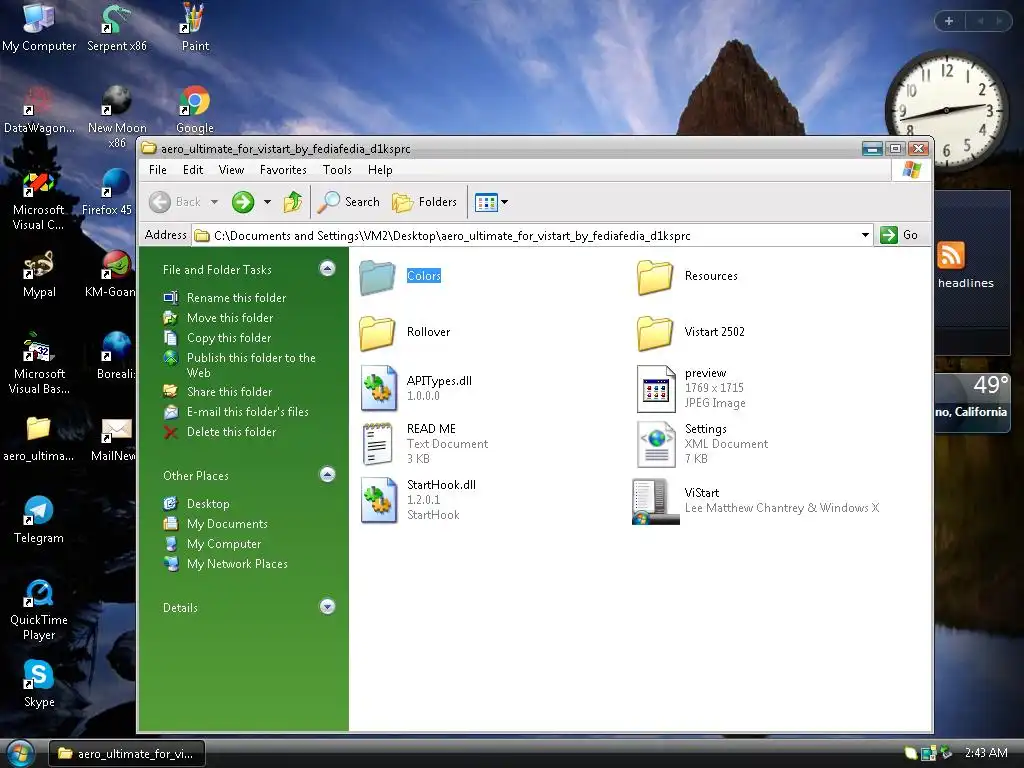Go to My Documents in Other Places
The image size is (1024, 768).
pyautogui.click(x=216, y=524)
